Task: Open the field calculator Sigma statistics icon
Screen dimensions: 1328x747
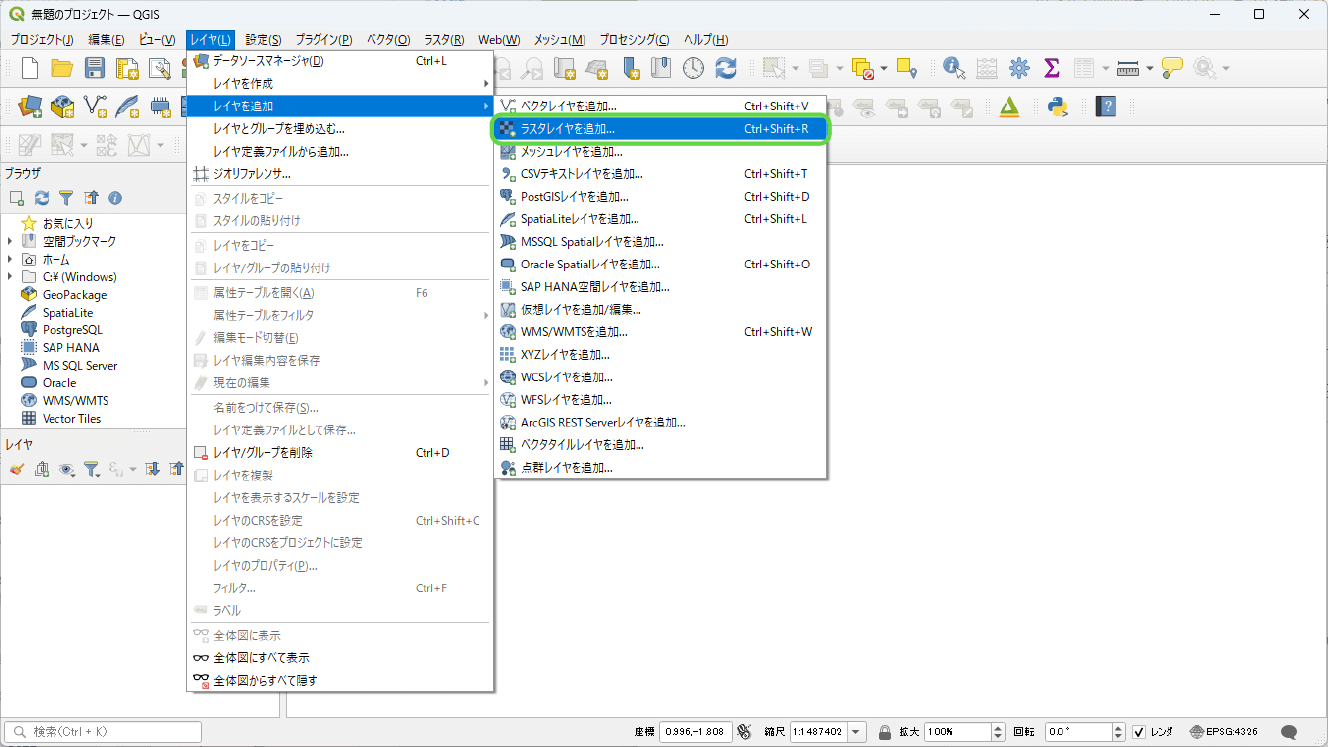Action: click(x=1051, y=68)
